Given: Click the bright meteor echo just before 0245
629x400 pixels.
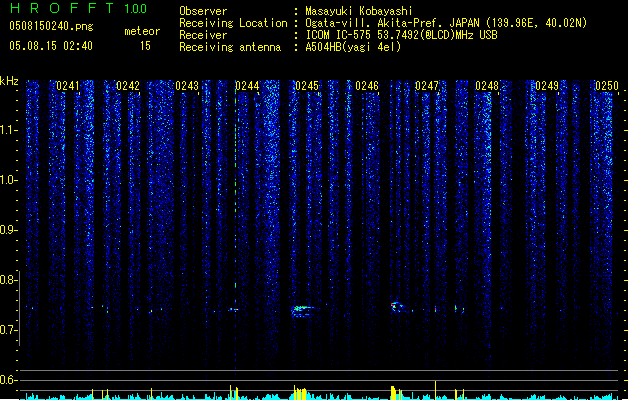Looking at the screenshot, I should 303,311.
